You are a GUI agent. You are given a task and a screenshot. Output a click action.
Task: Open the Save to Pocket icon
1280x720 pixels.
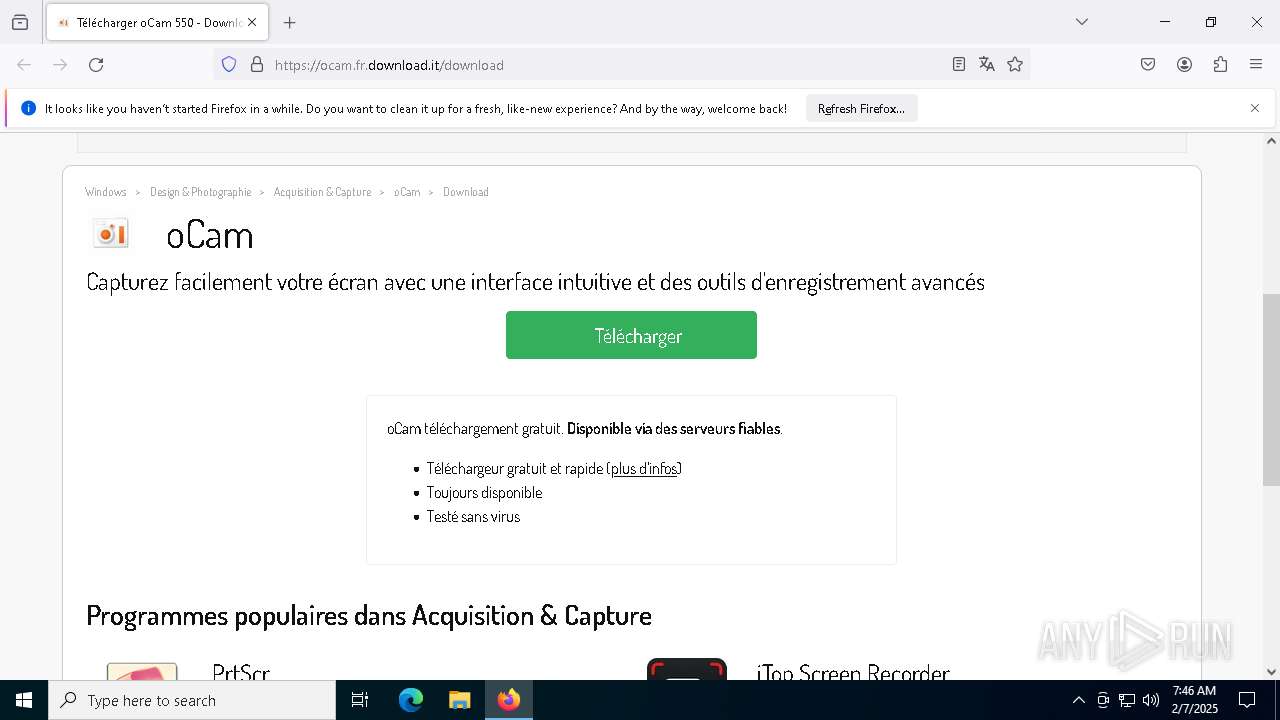[x=1148, y=65]
